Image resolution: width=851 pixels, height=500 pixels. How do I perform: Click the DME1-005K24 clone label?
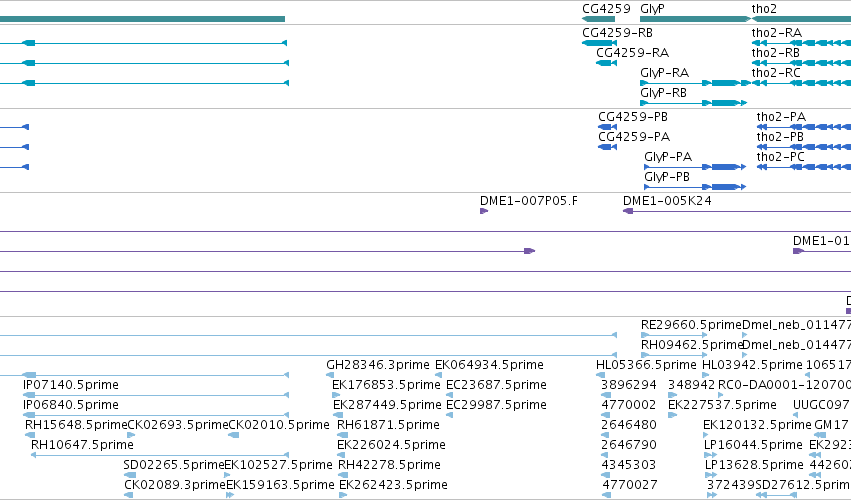tap(667, 201)
